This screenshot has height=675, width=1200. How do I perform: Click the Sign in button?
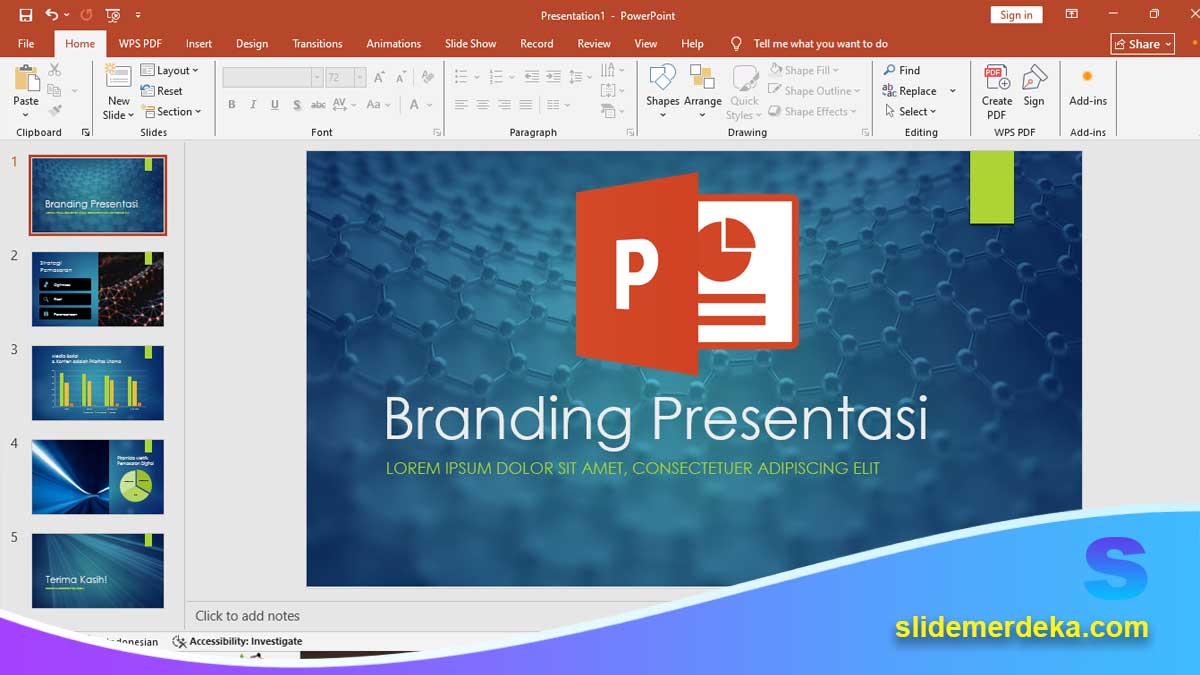tap(1016, 15)
